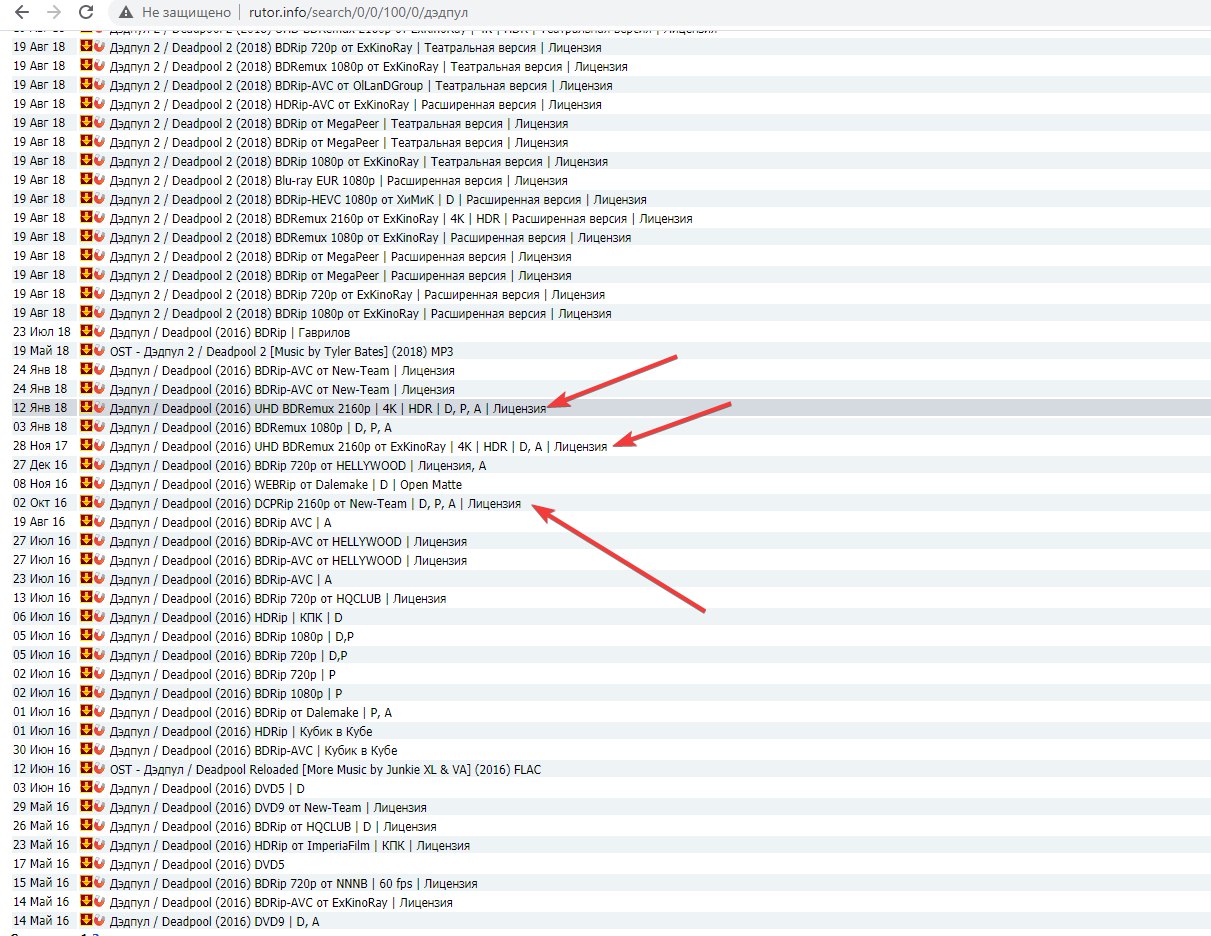This screenshot has width=1211, height=936.
Task: Click the date '12 Янв 18'
Action: 40,408
